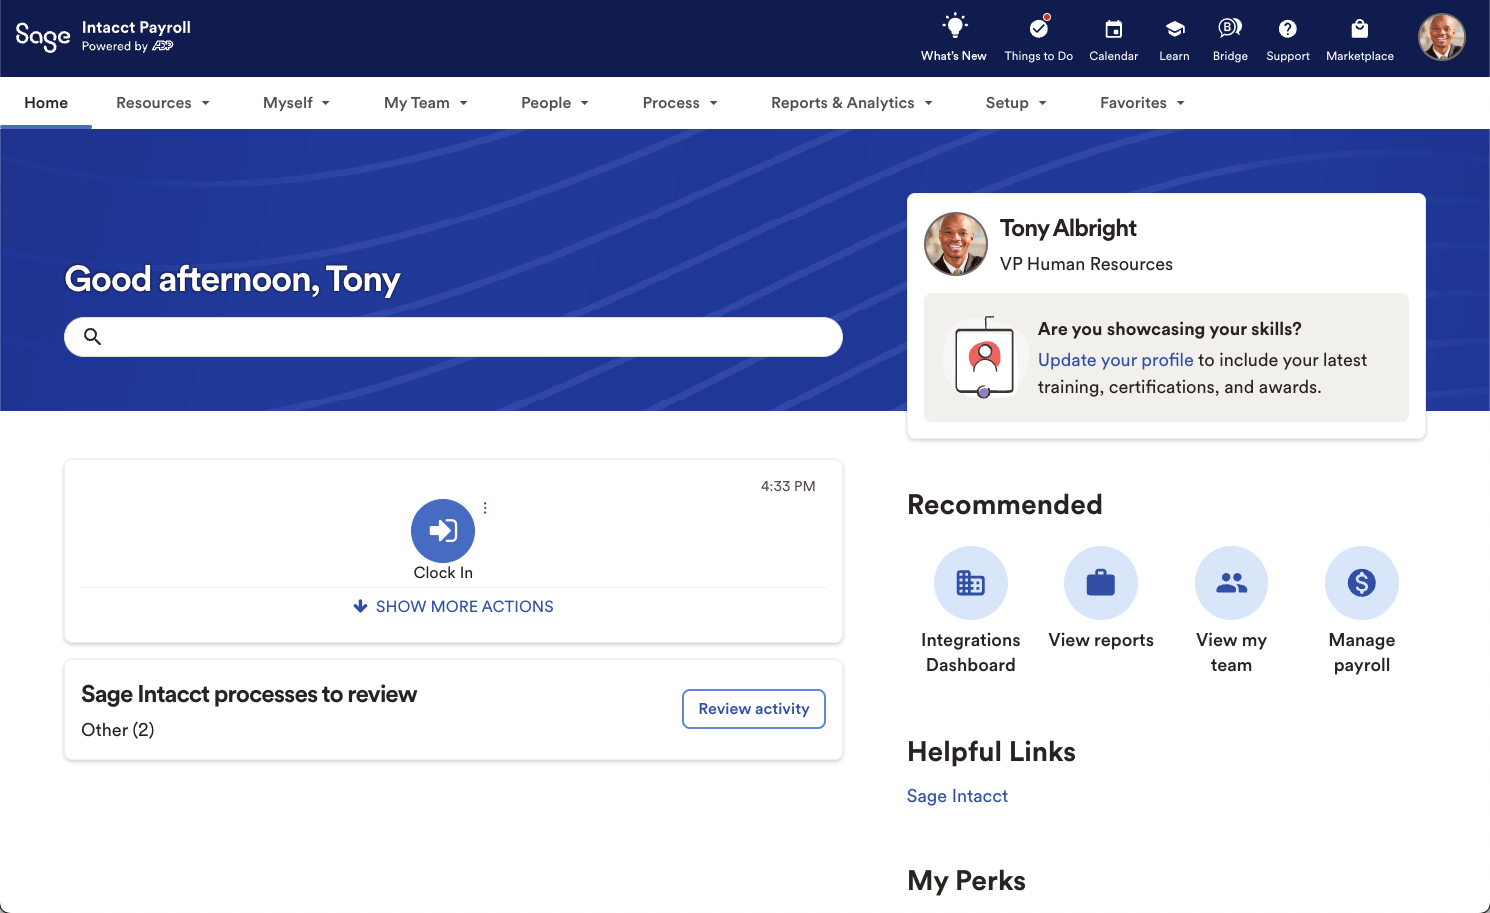This screenshot has width=1490, height=913.
Task: Open the Calendar icon in header
Action: pyautogui.click(x=1113, y=29)
